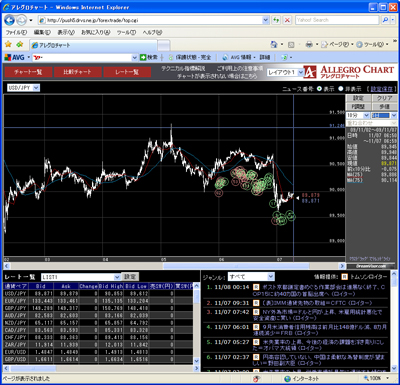400x385 pixels.
Task: Select the 非表示 news number radio button
Action: tap(341, 89)
